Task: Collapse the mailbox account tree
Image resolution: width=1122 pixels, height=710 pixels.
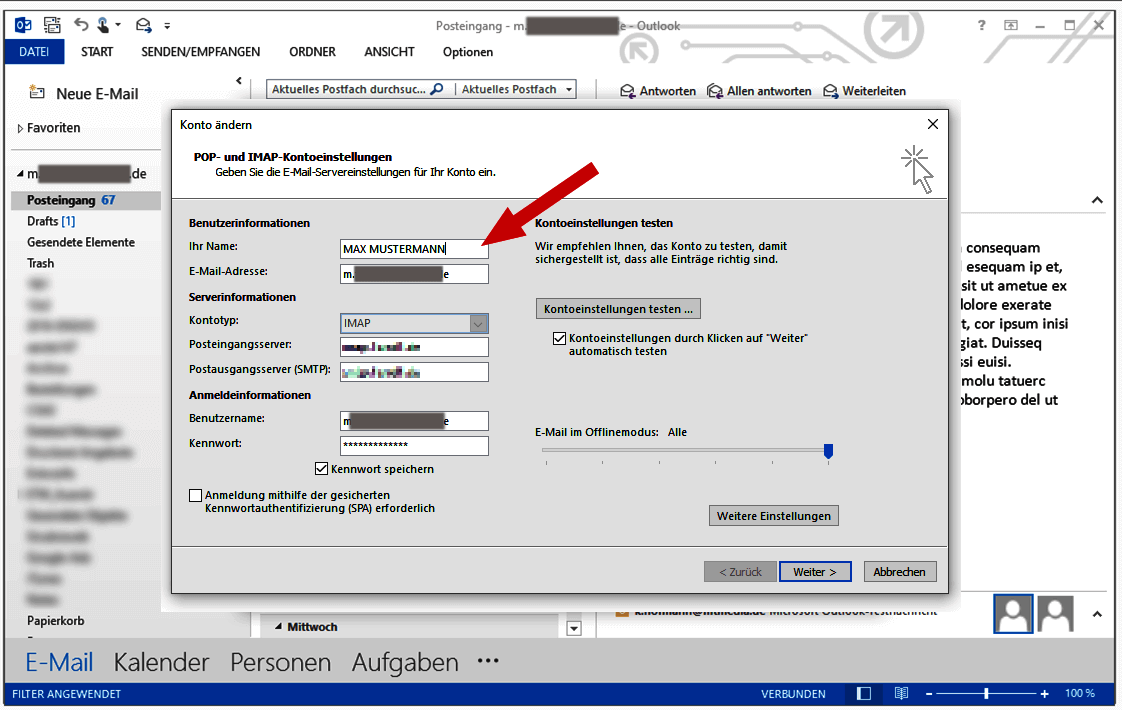Action: [20, 174]
